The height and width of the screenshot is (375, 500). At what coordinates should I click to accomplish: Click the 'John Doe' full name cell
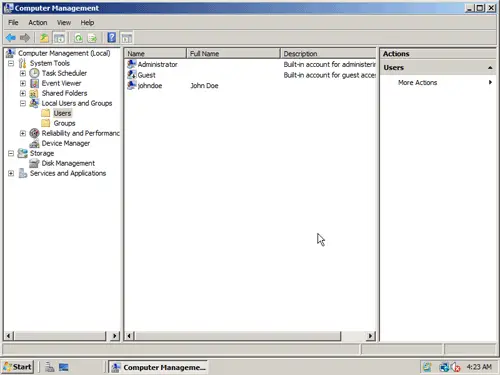pos(204,86)
